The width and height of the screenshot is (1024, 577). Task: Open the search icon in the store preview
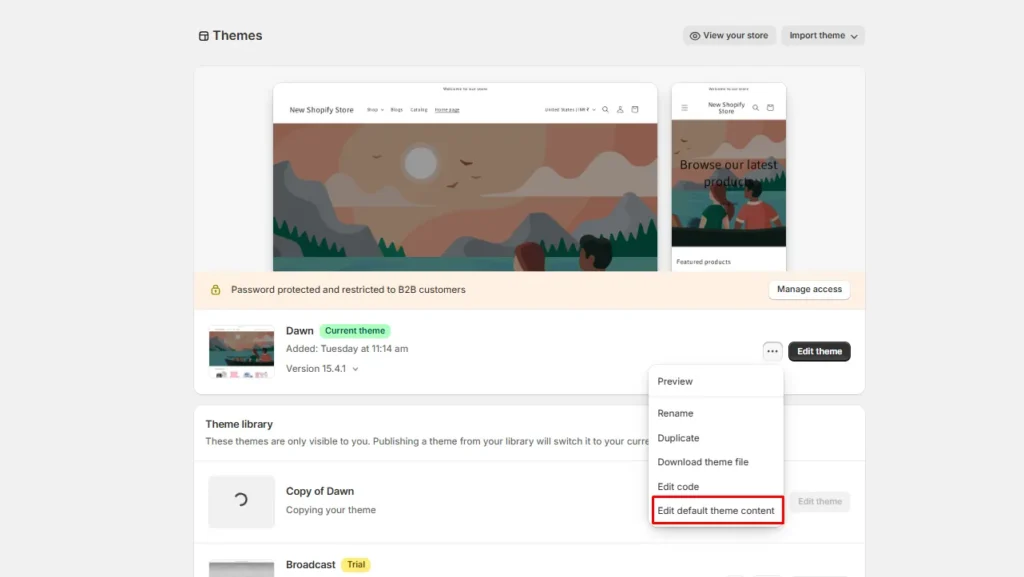(x=605, y=109)
